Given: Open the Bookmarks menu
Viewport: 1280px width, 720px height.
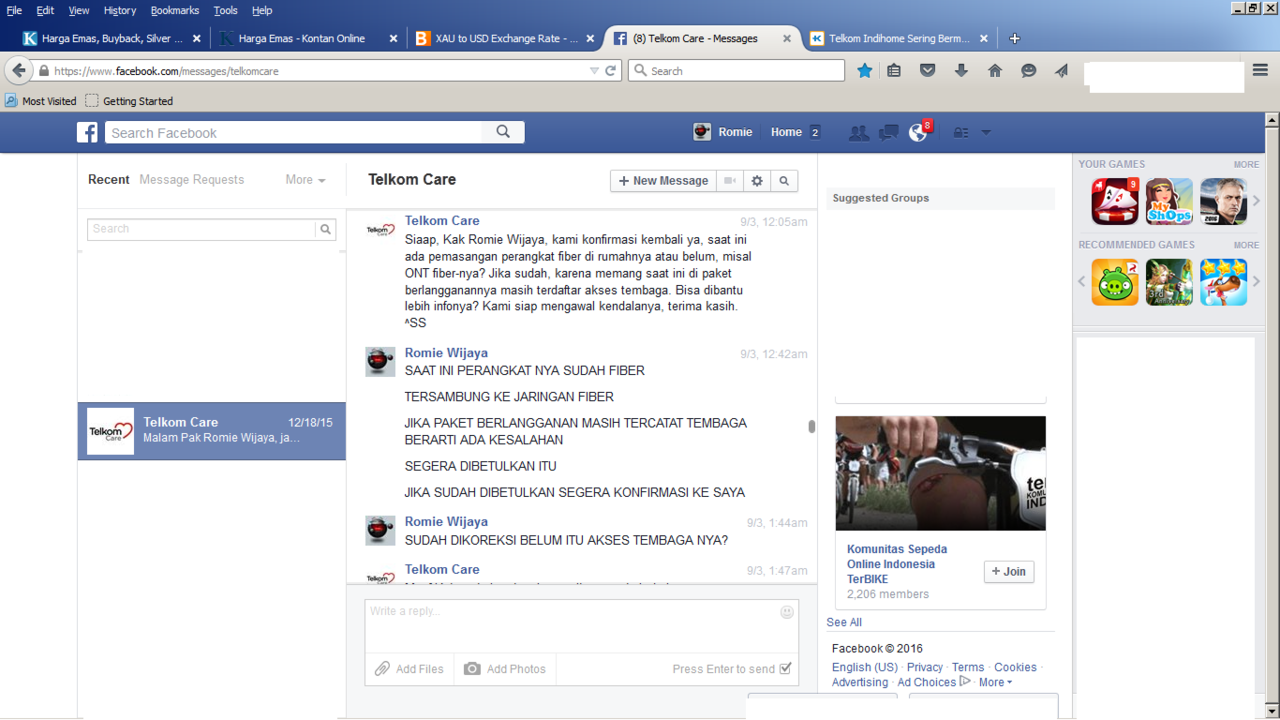Looking at the screenshot, I should [x=175, y=10].
